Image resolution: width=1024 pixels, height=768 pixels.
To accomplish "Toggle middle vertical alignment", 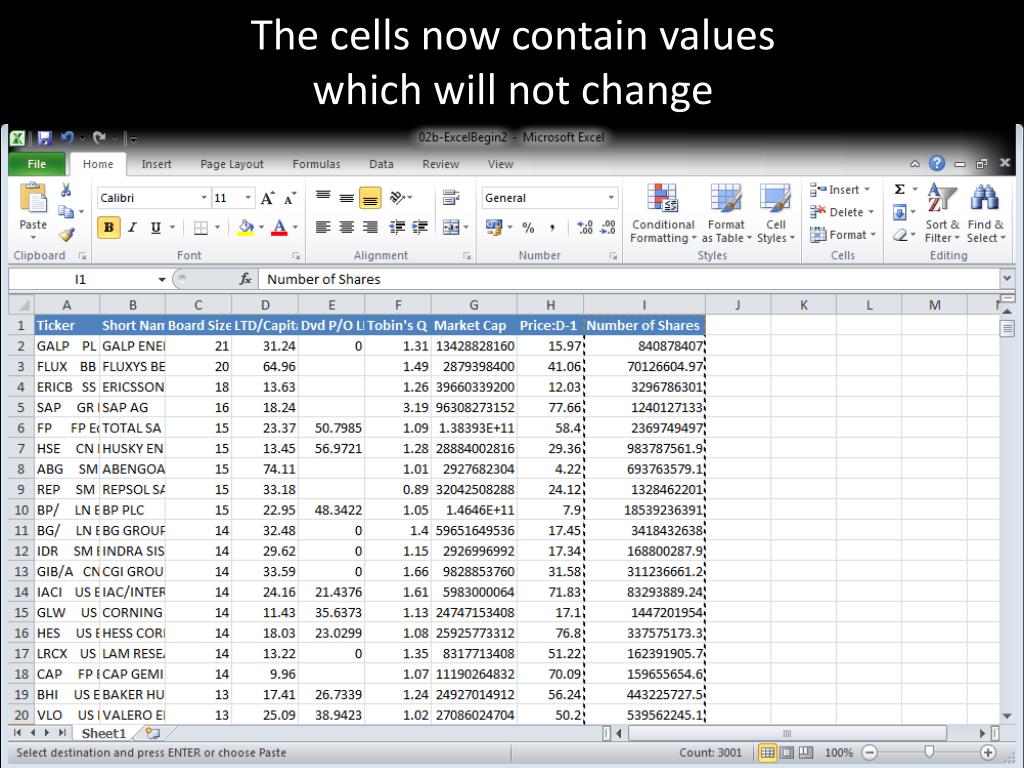I will click(346, 197).
